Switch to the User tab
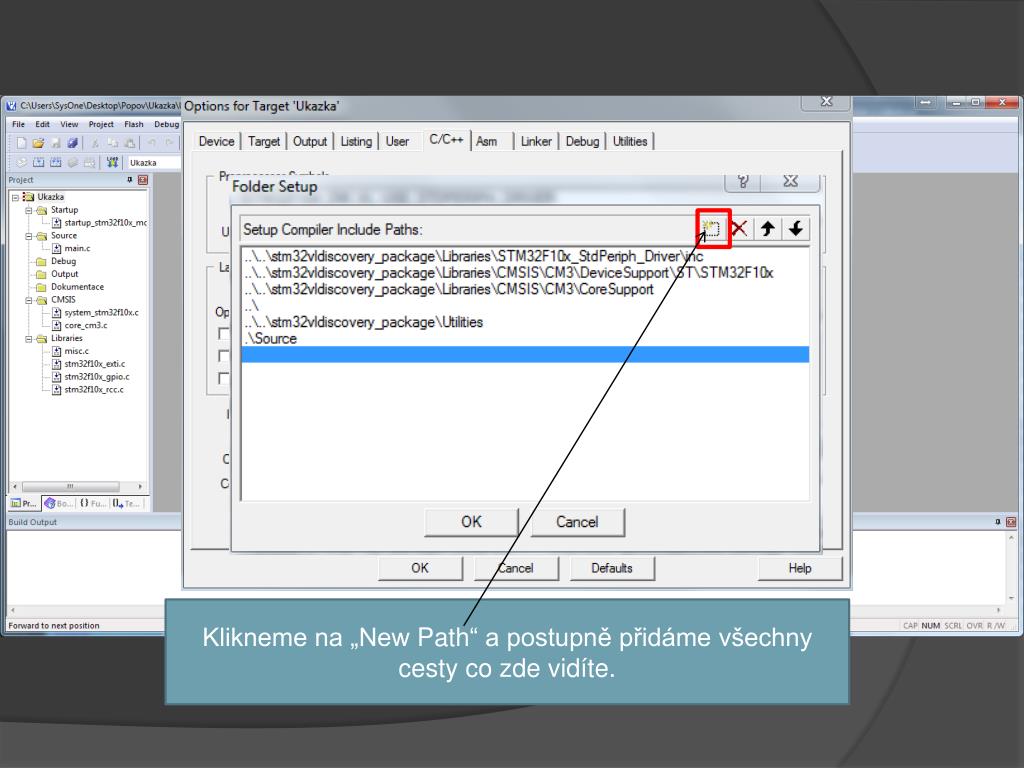The width and height of the screenshot is (1024, 768). (x=397, y=142)
